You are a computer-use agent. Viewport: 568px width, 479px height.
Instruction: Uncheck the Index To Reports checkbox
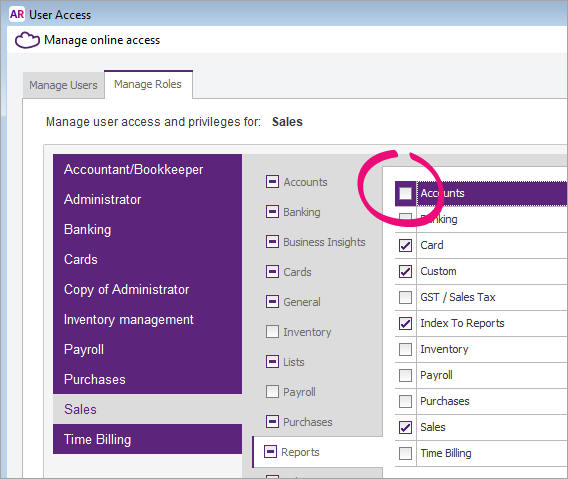coord(405,323)
